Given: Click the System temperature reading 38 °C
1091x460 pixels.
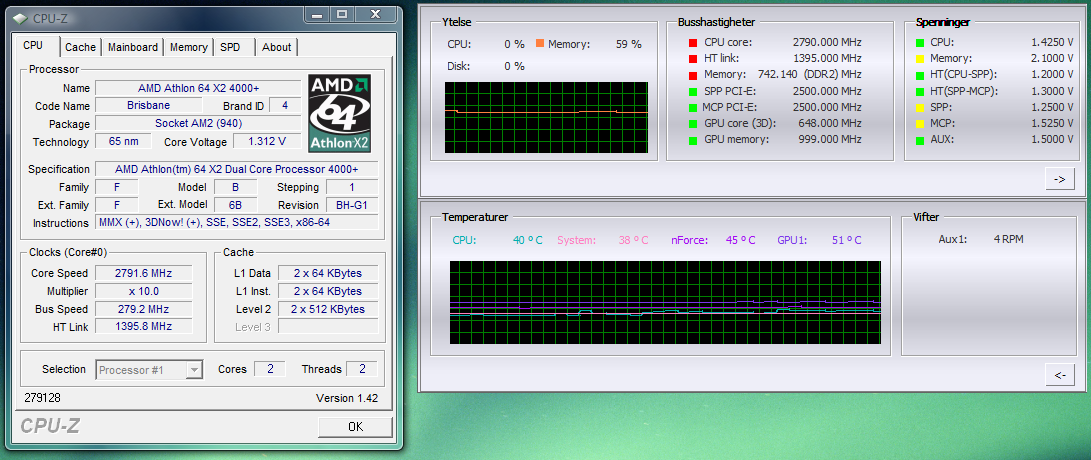Looking at the screenshot, I should (x=633, y=241).
